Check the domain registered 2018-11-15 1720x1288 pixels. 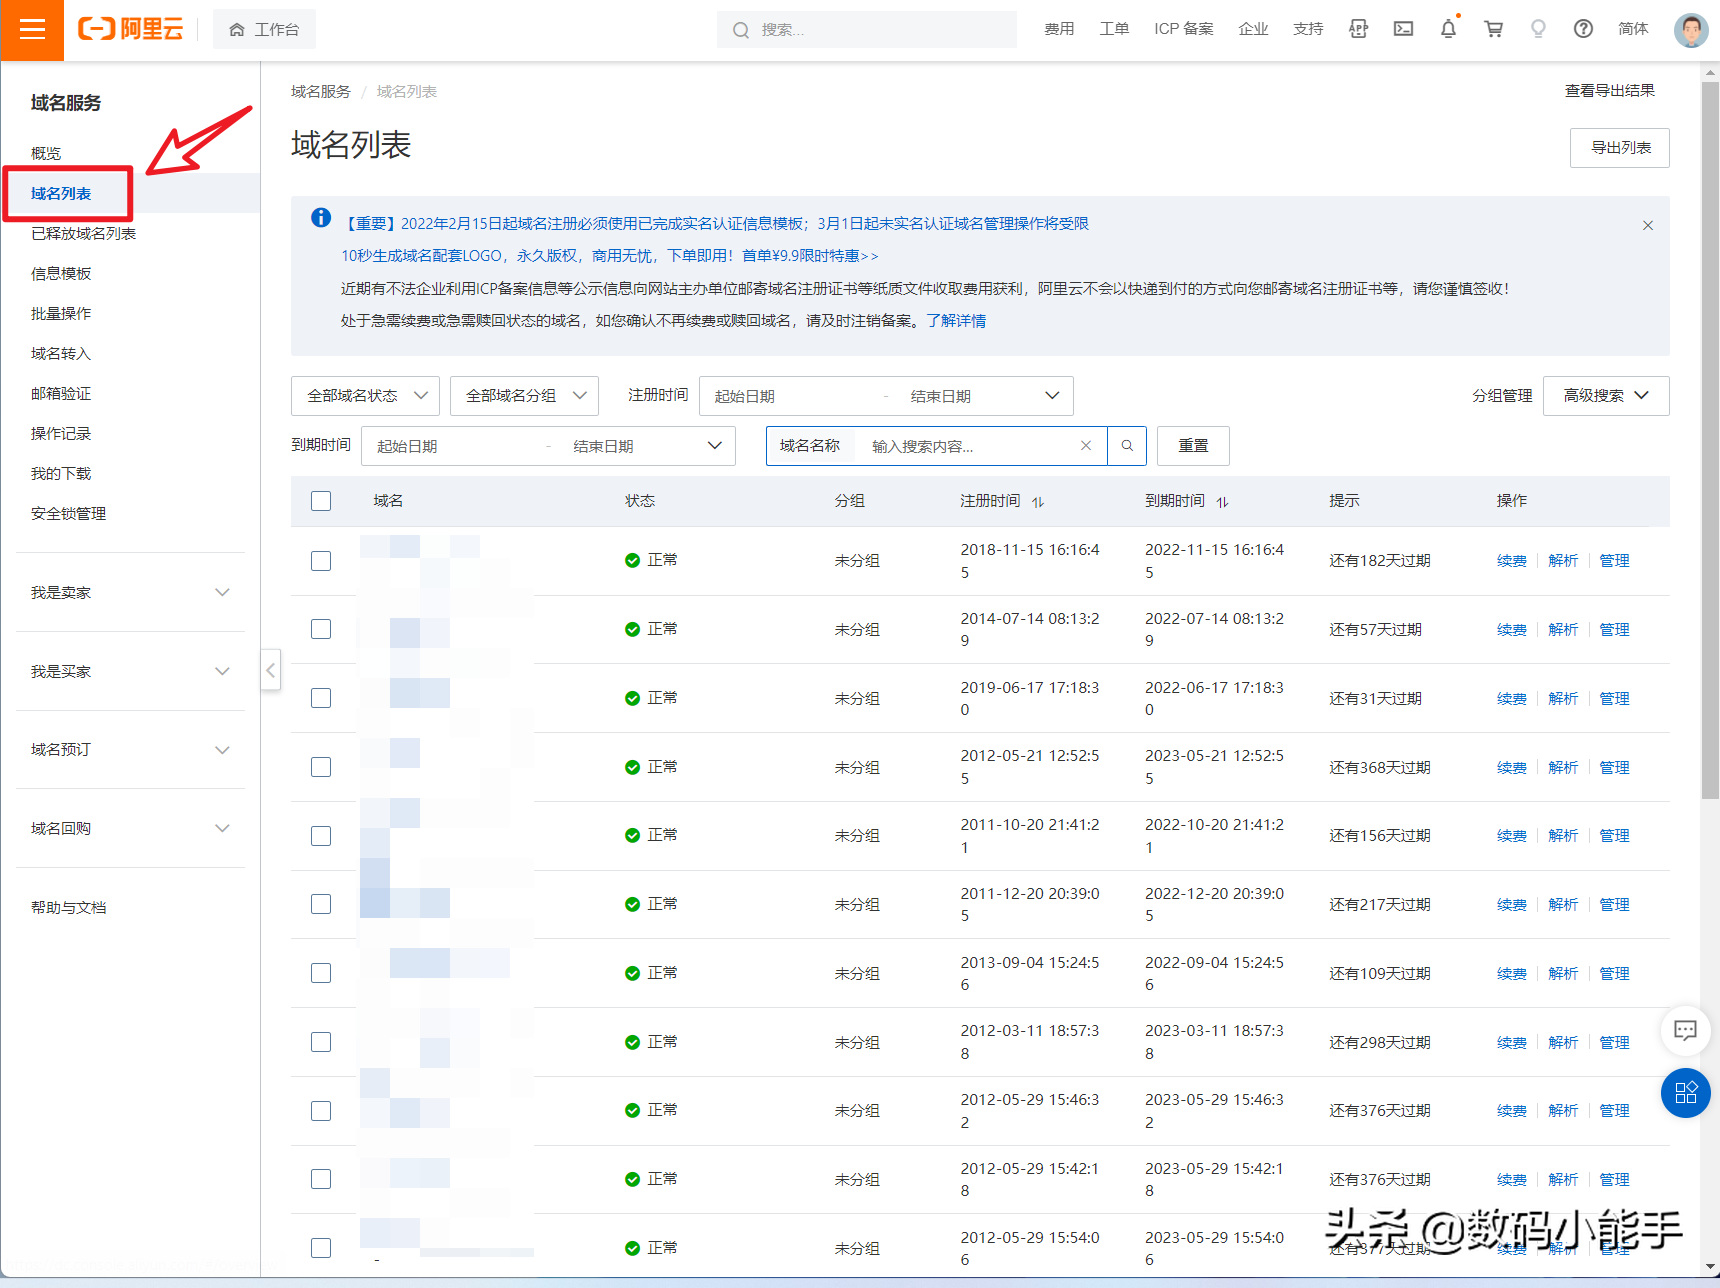(321, 561)
